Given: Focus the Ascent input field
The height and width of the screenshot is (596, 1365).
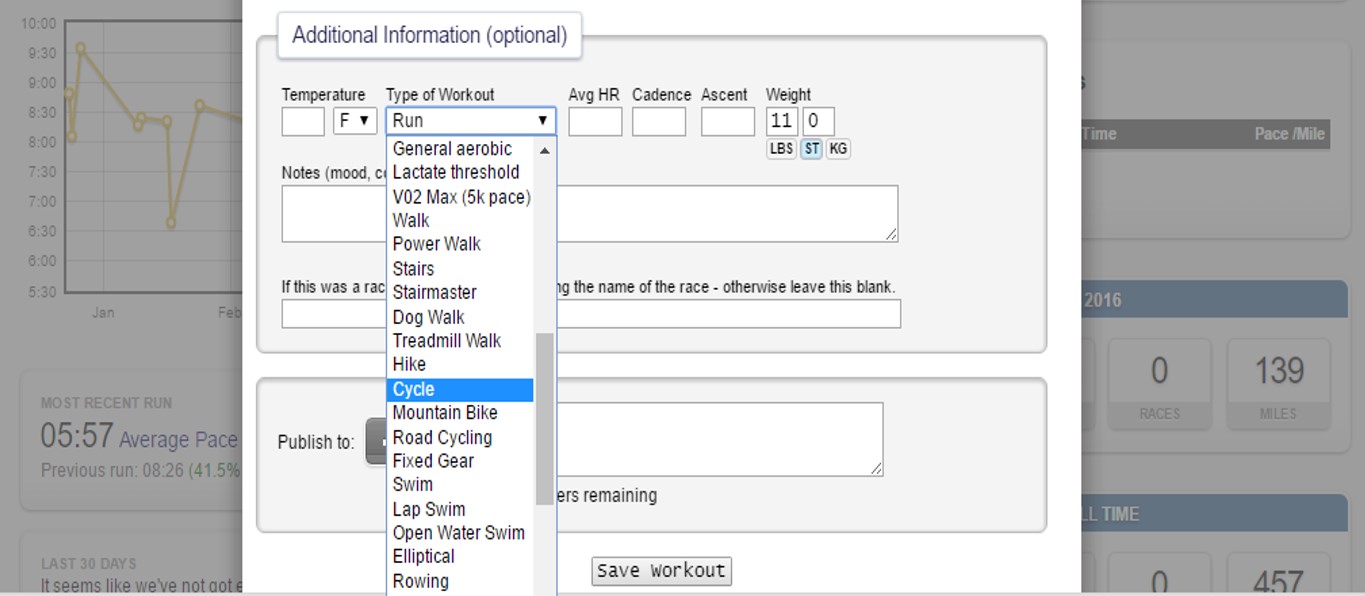Looking at the screenshot, I should tap(728, 121).
